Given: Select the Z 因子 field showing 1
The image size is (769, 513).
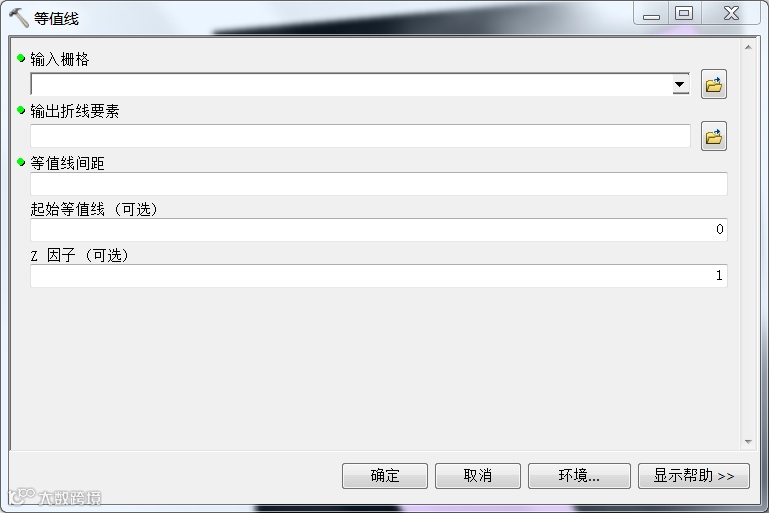Looking at the screenshot, I should 379,276.
